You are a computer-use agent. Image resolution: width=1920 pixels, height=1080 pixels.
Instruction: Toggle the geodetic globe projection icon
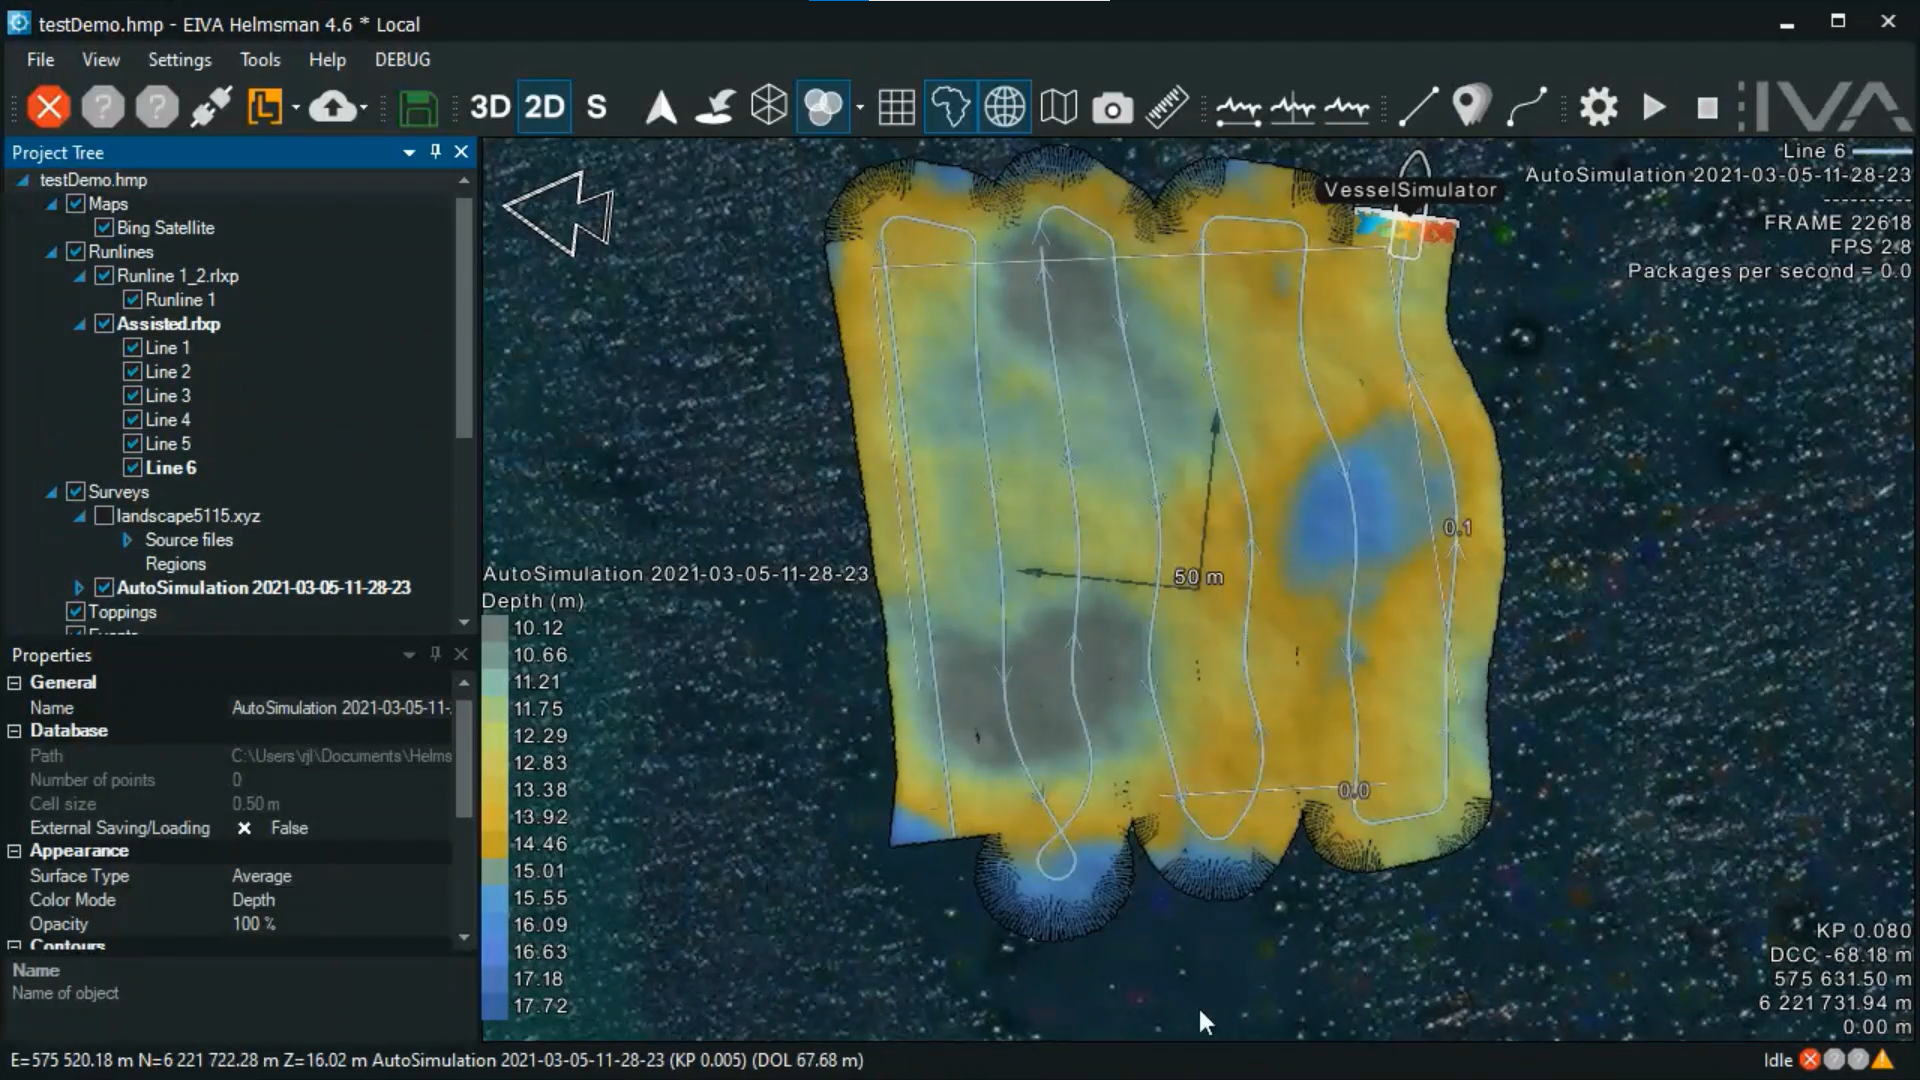pyautogui.click(x=1005, y=107)
